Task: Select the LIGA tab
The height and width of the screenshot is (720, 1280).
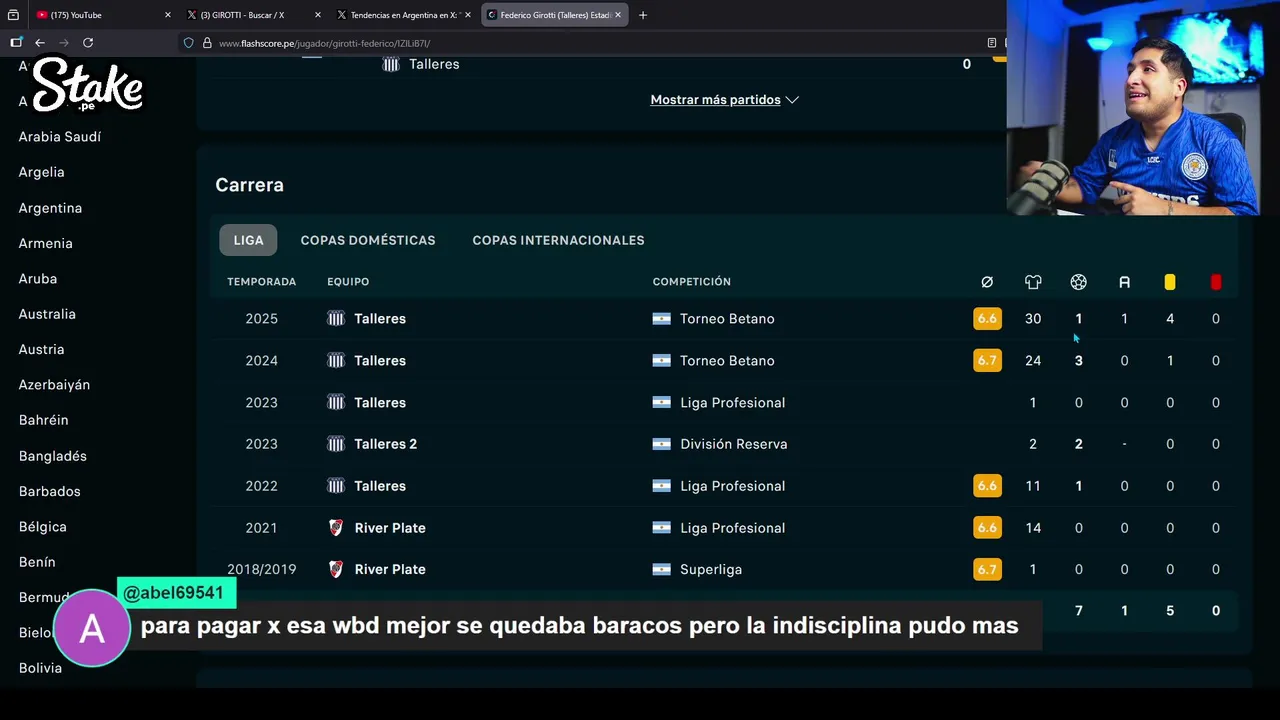Action: (x=248, y=240)
